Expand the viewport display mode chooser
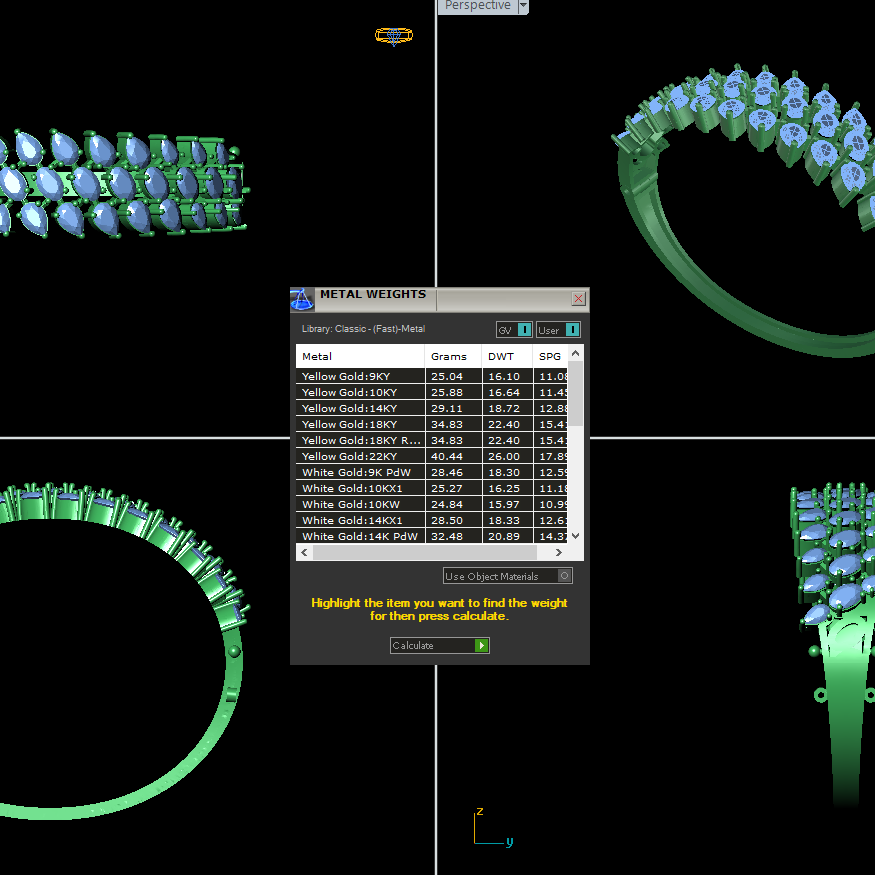This screenshot has height=875, width=875. point(521,5)
